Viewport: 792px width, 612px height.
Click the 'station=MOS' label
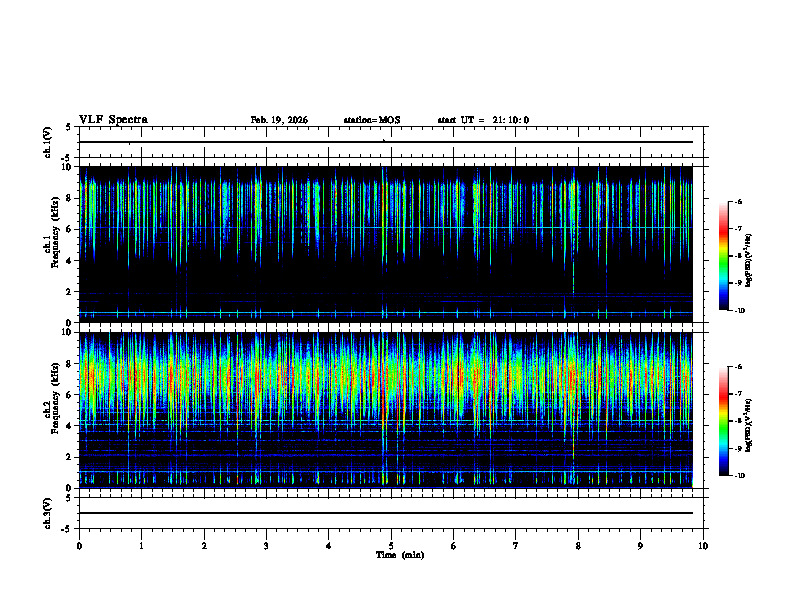tap(372, 120)
